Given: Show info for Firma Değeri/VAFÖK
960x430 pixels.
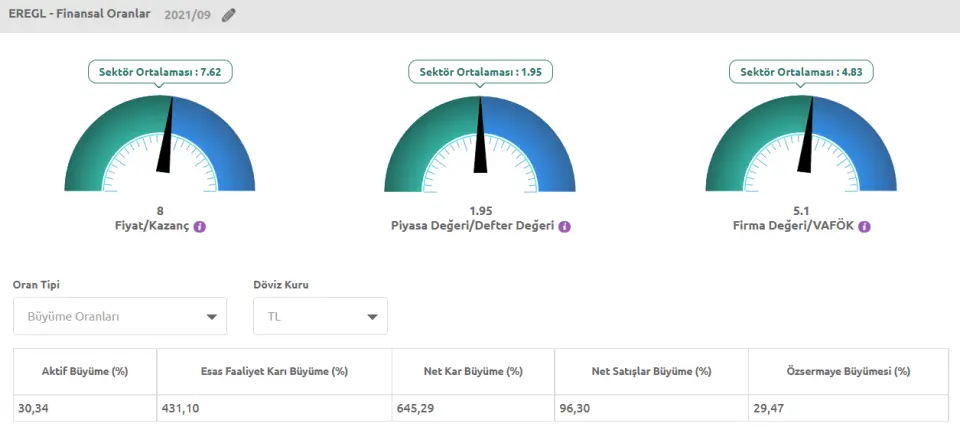Looking at the screenshot, I should [x=865, y=227].
